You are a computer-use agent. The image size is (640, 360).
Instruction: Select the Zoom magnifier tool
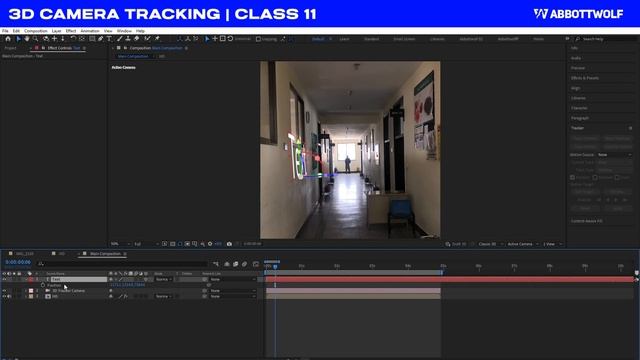point(36,39)
